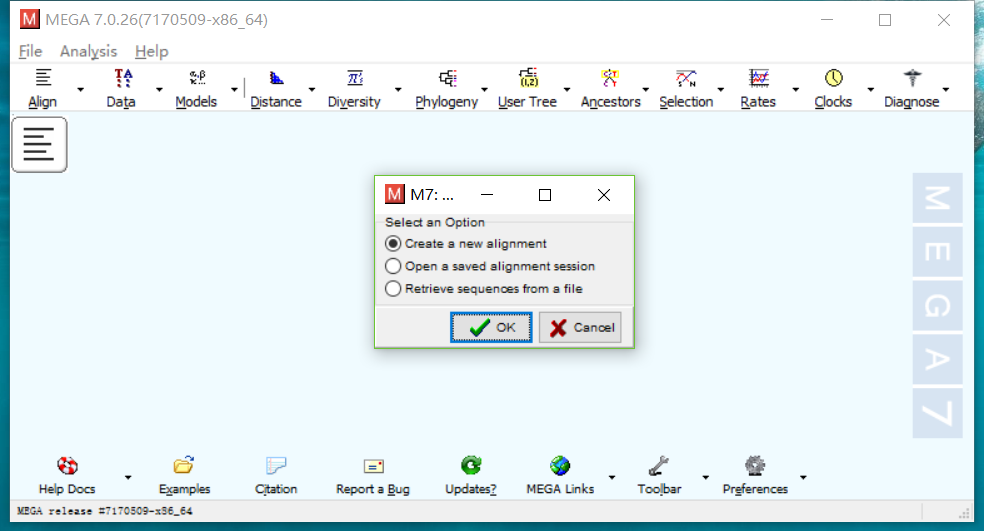Confirm with the OK button
This screenshot has height=531, width=984.
pyautogui.click(x=491, y=327)
